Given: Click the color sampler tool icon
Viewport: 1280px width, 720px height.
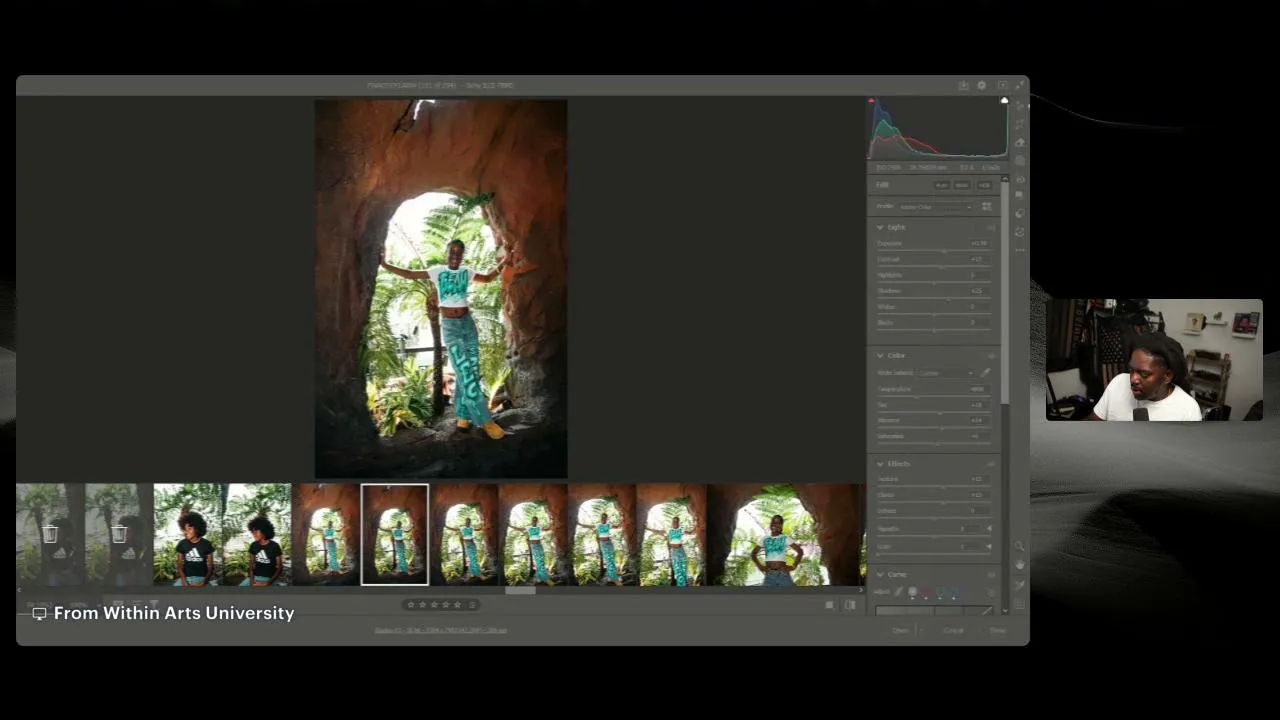Looking at the screenshot, I should (x=1019, y=585).
